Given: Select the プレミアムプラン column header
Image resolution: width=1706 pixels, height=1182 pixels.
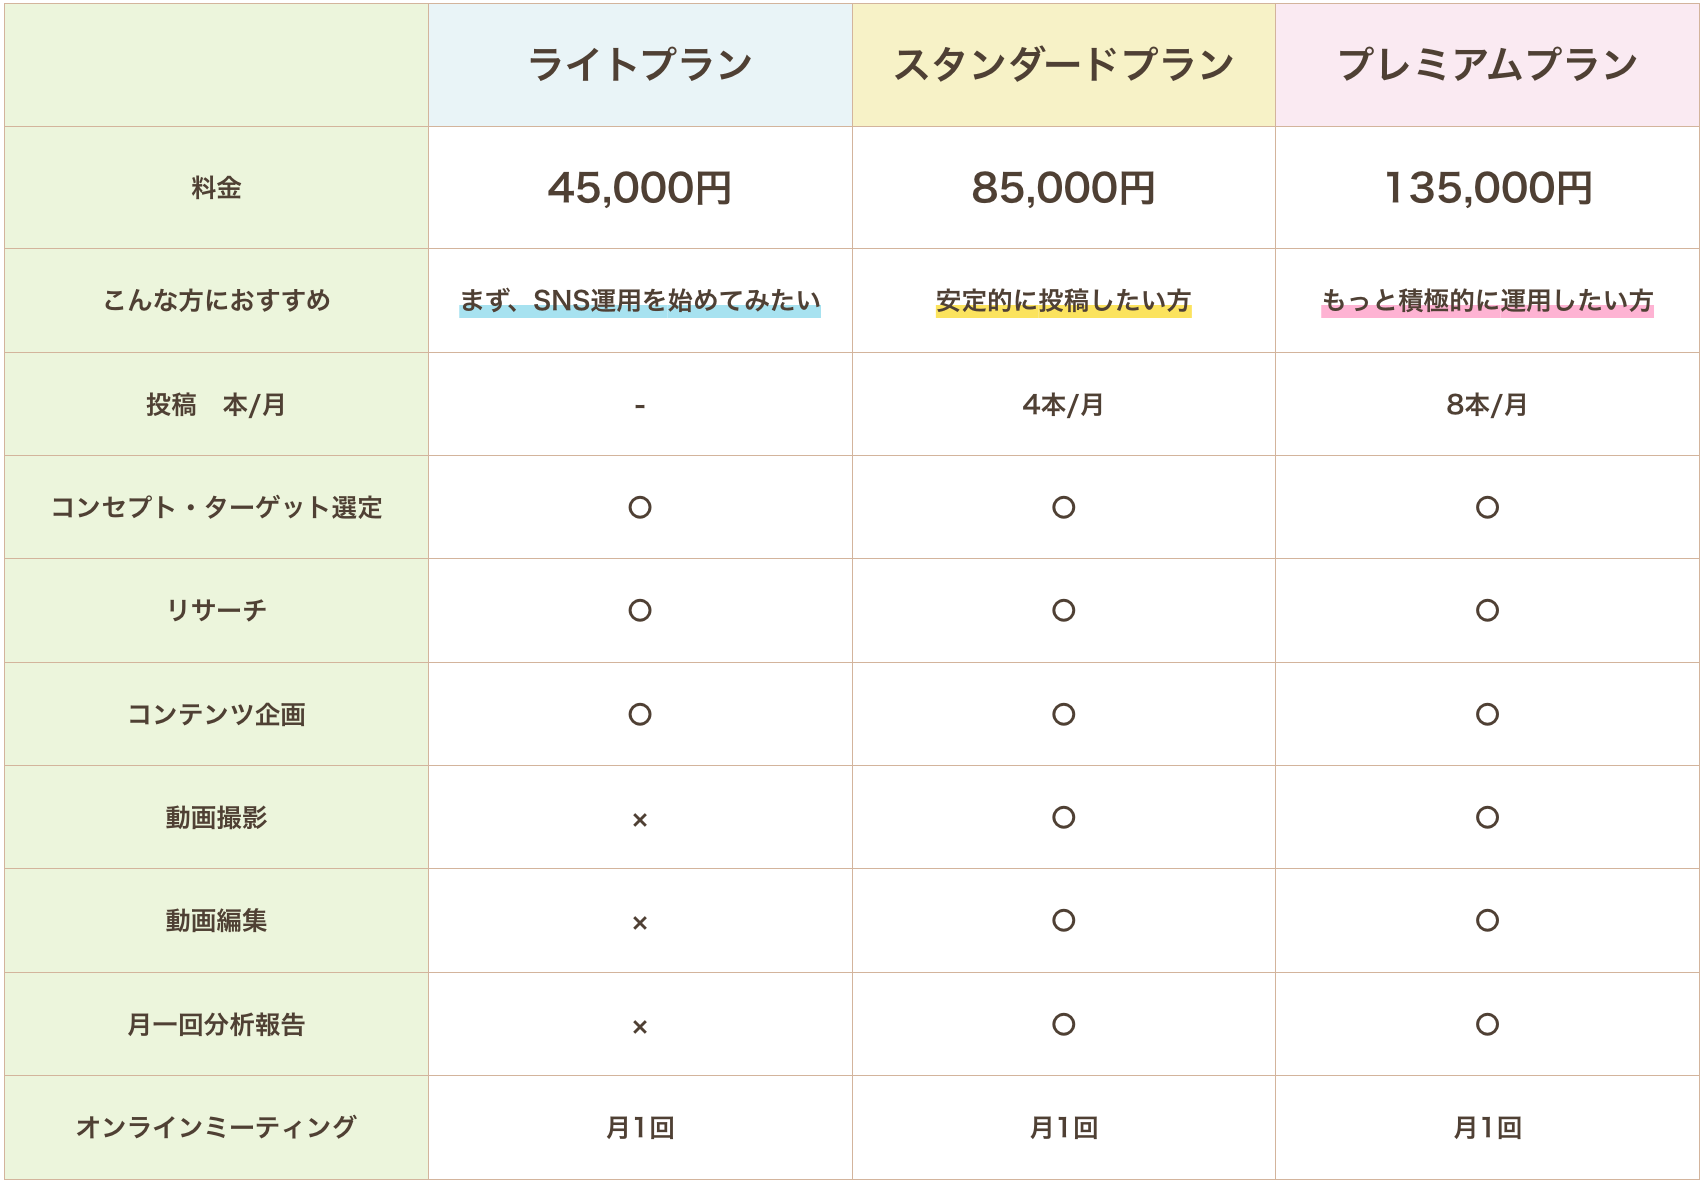Looking at the screenshot, I should pos(1487,65).
